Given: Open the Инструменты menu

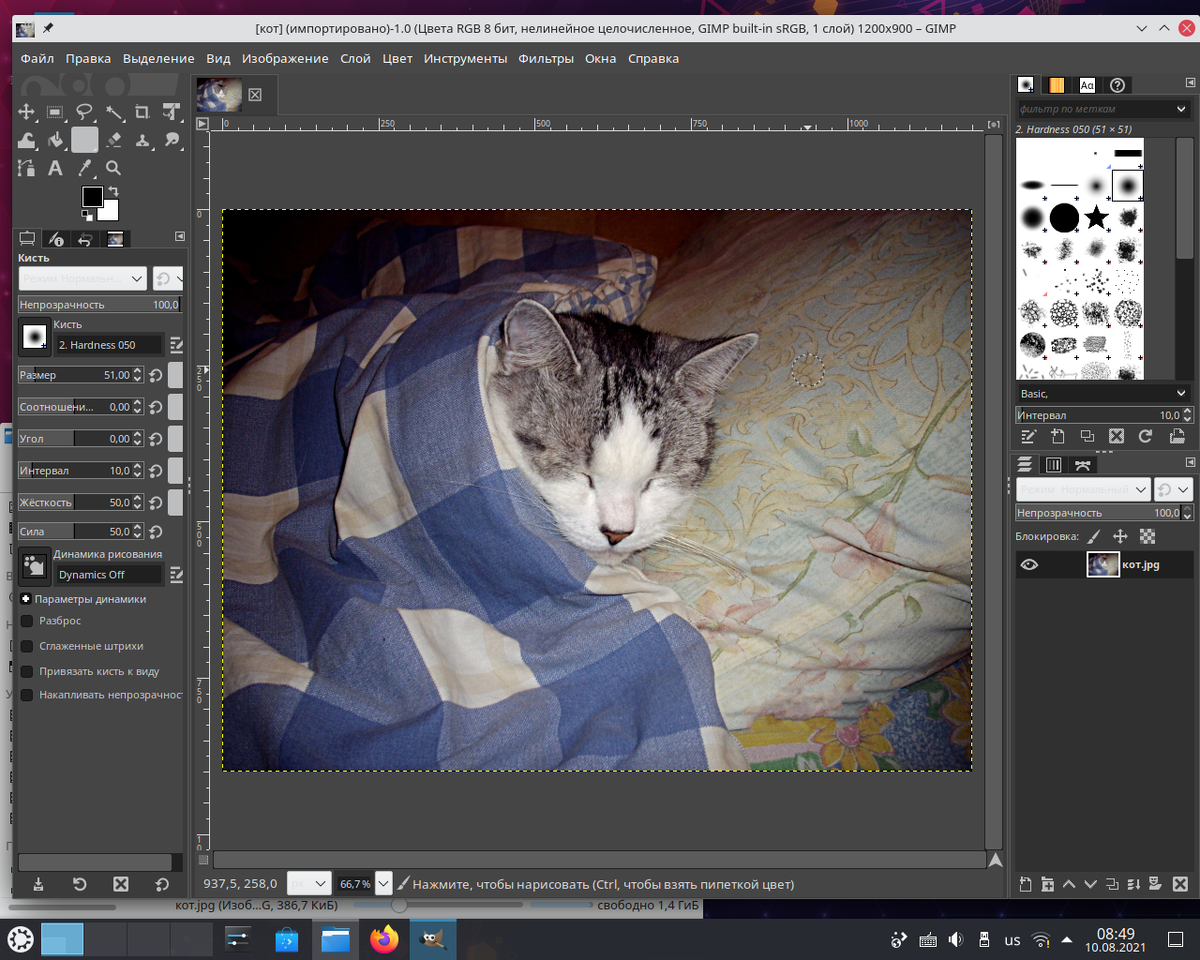Looking at the screenshot, I should point(465,58).
